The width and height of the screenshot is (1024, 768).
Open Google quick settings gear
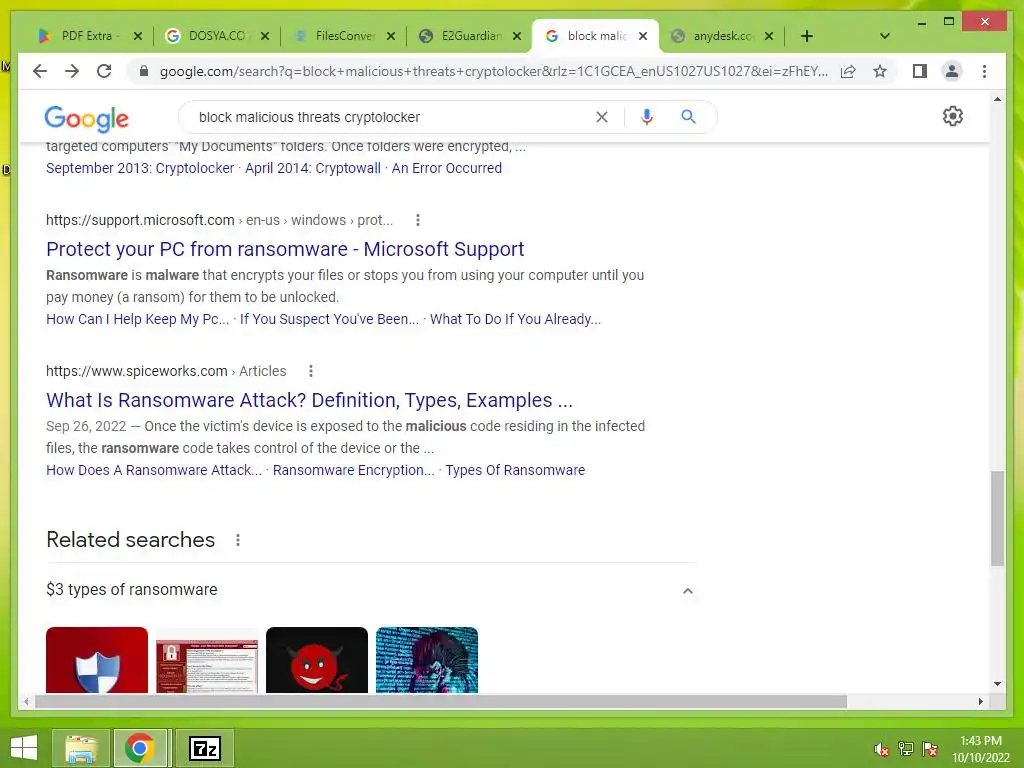point(952,116)
